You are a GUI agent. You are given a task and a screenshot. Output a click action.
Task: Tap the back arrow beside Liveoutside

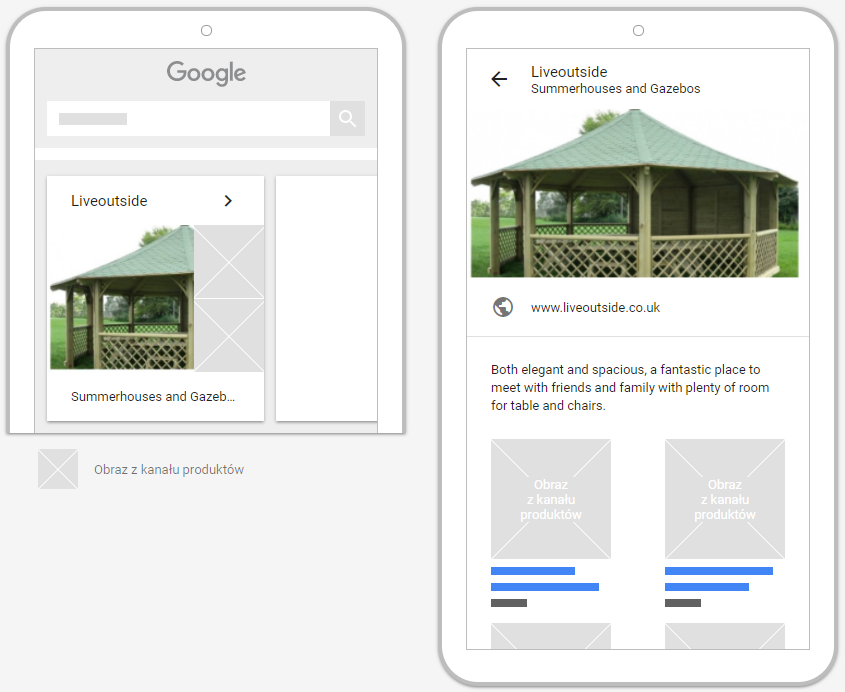[499, 79]
